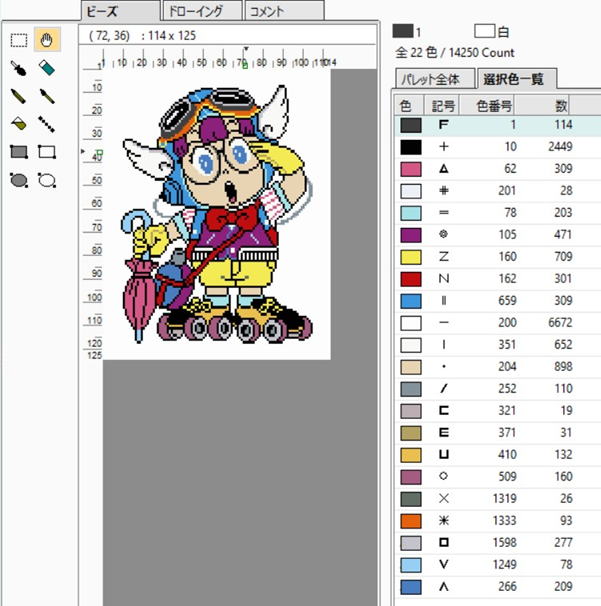
Task: Click the Z symbol in the yellow row
Action: coord(444,257)
